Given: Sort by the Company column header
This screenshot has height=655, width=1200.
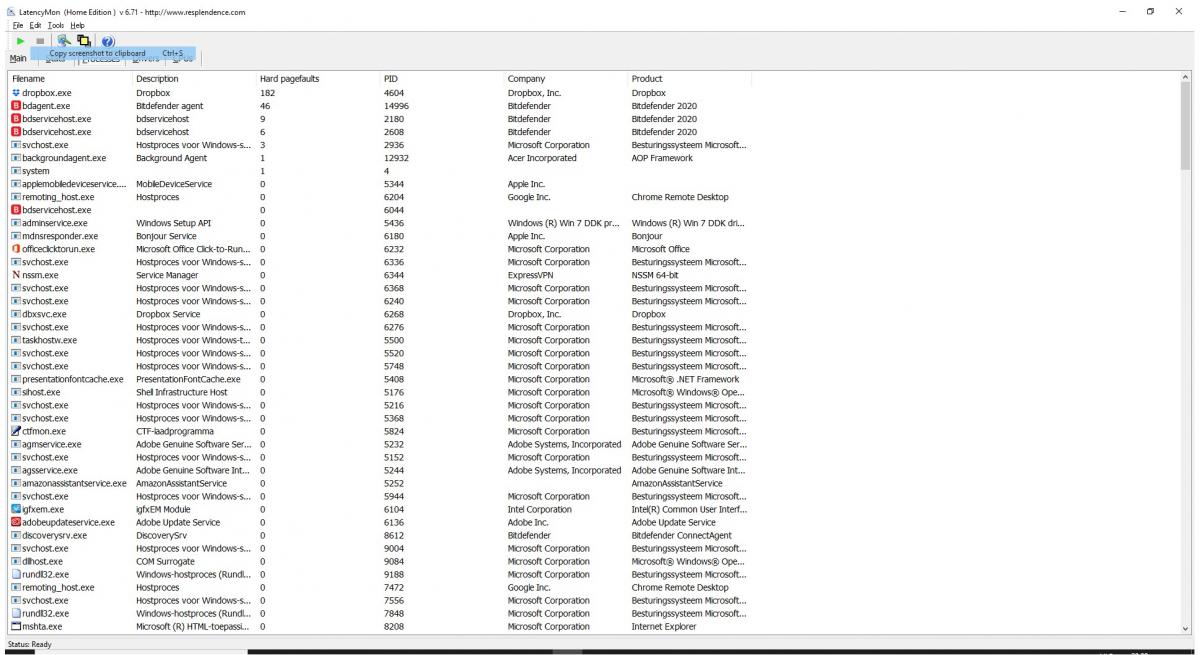Looking at the screenshot, I should pyautogui.click(x=565, y=78).
